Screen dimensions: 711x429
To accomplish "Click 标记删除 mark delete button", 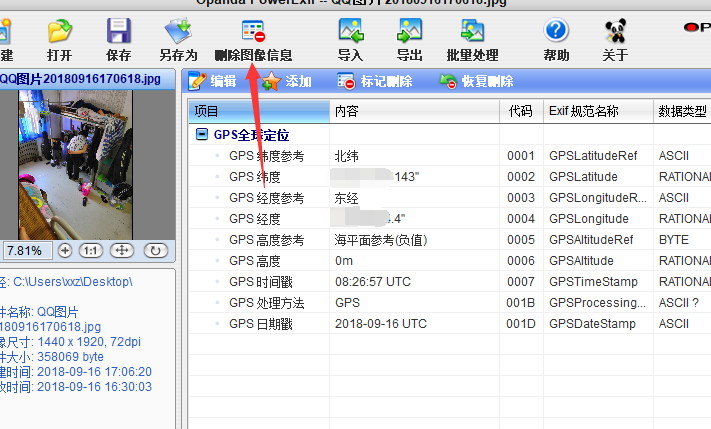I will point(375,81).
